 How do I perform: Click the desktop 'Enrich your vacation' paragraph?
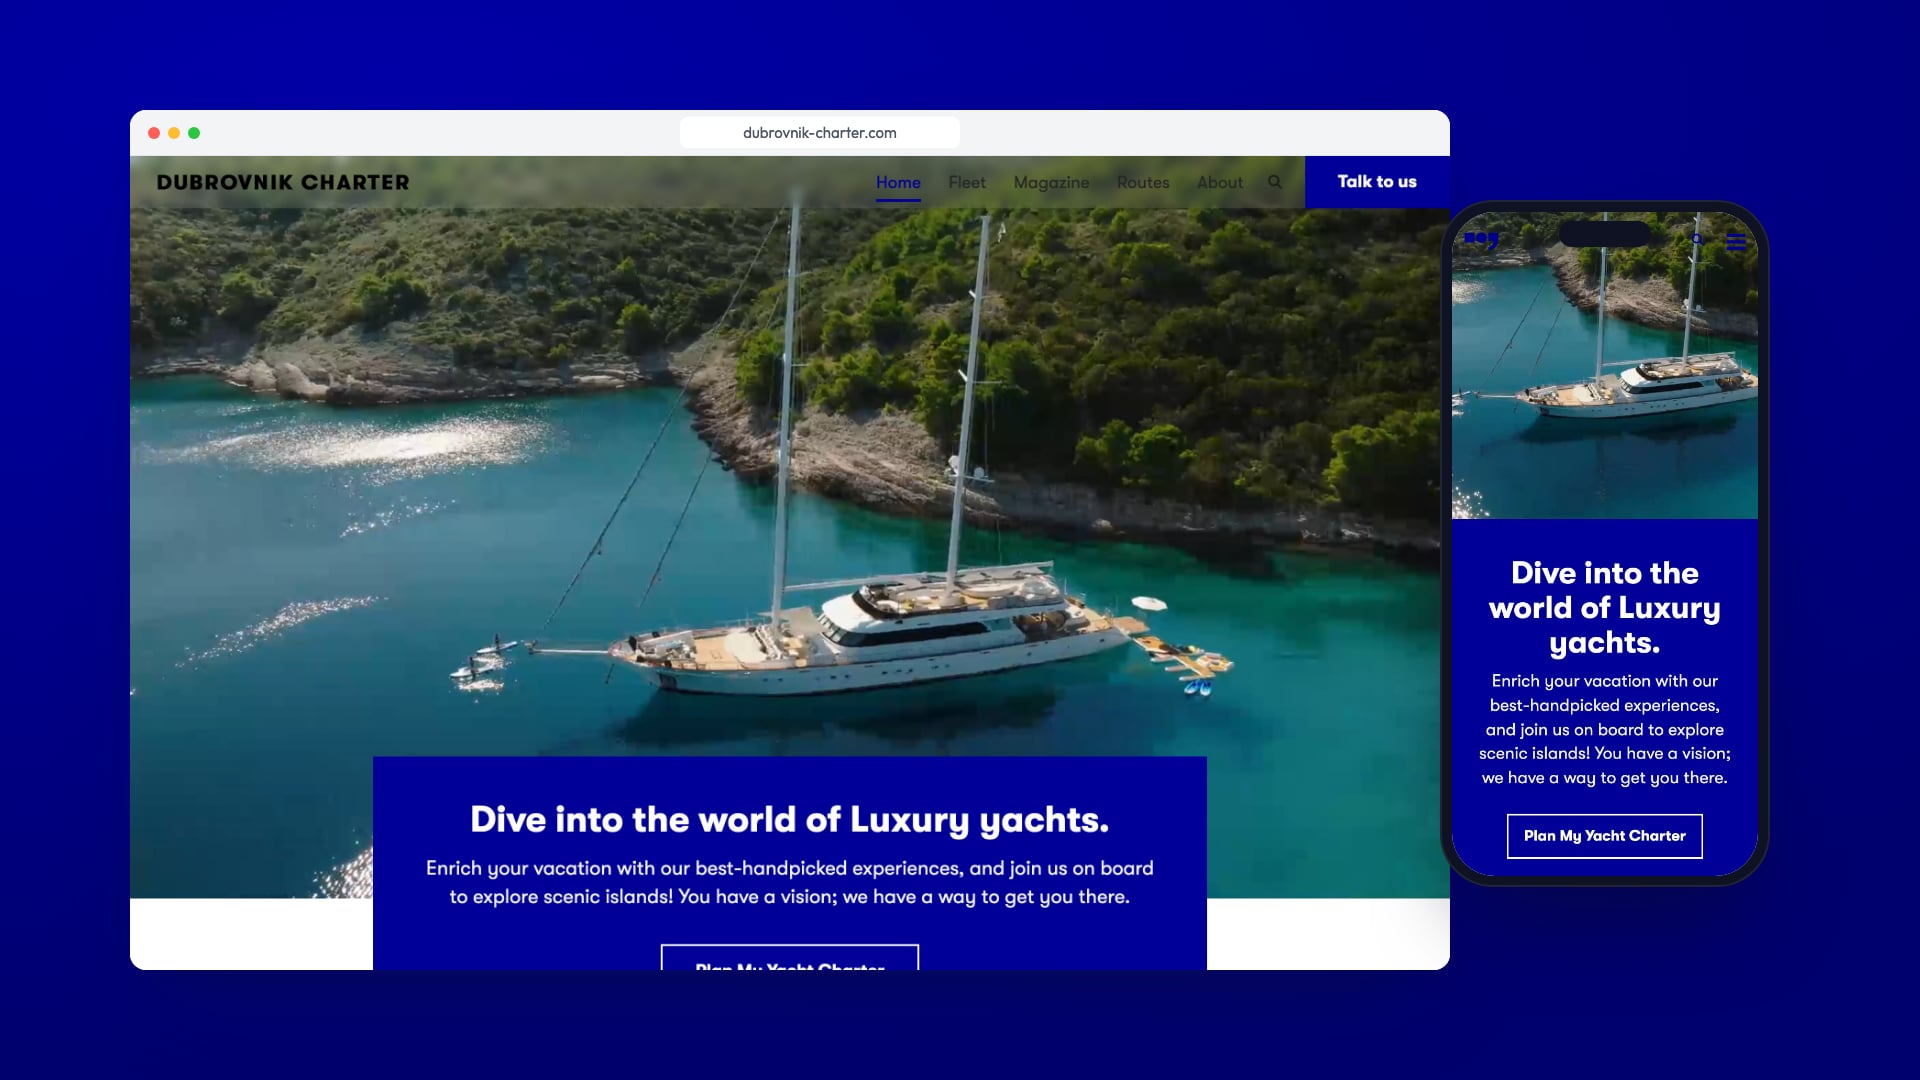point(790,883)
